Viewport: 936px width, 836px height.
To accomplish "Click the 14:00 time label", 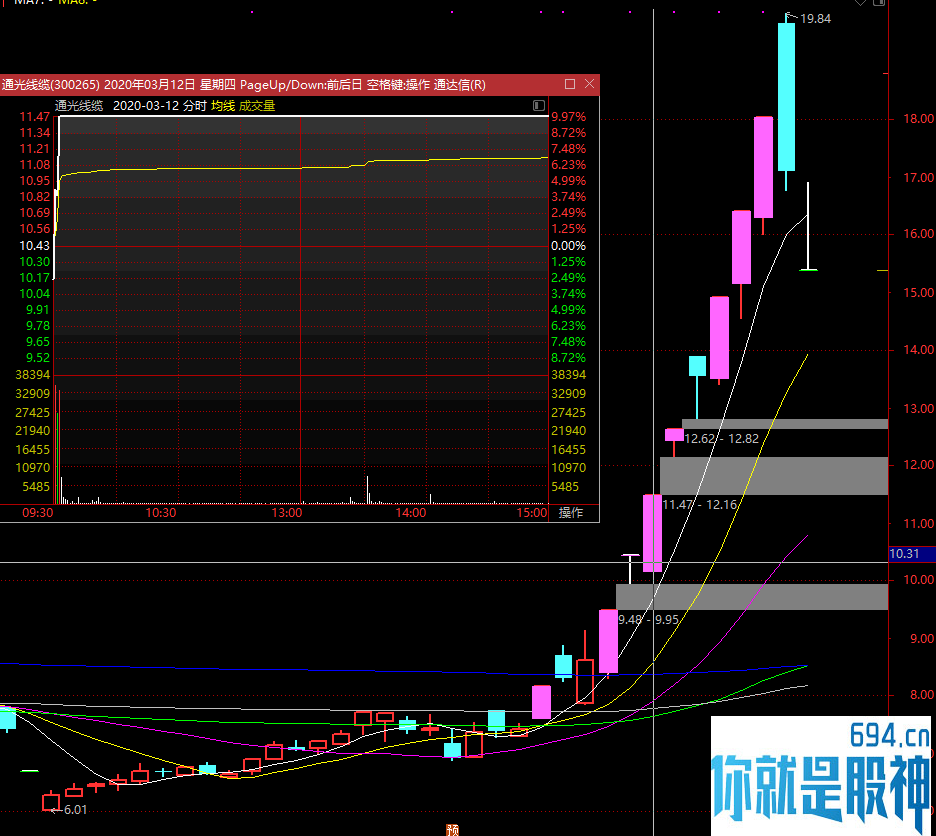I will (411, 512).
